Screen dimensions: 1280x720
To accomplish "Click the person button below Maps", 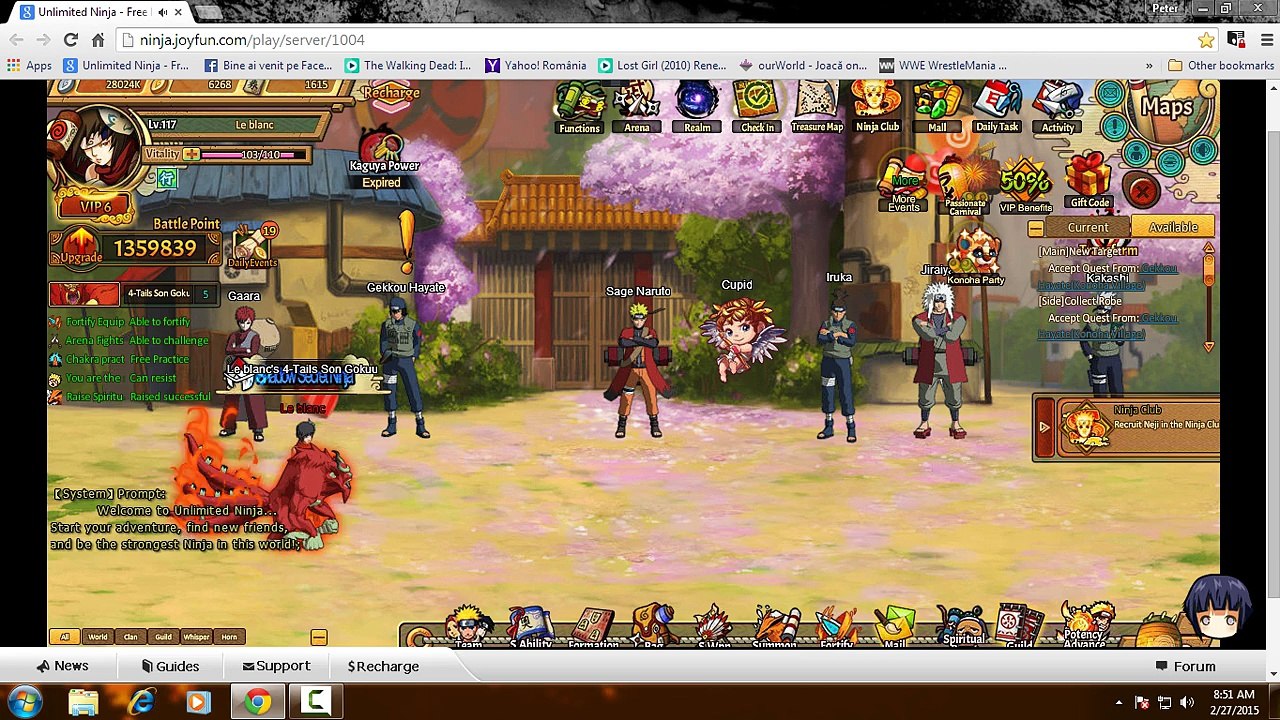I will (1135, 153).
